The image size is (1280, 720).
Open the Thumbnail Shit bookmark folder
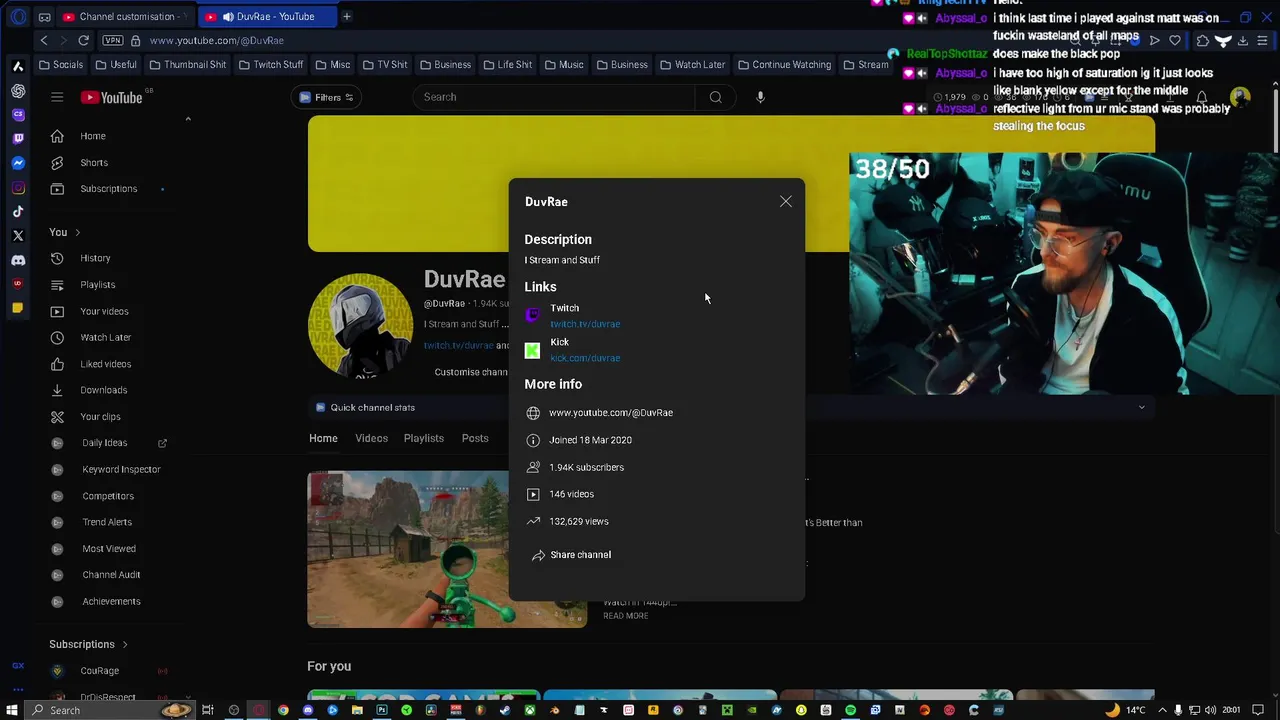tap(187, 65)
